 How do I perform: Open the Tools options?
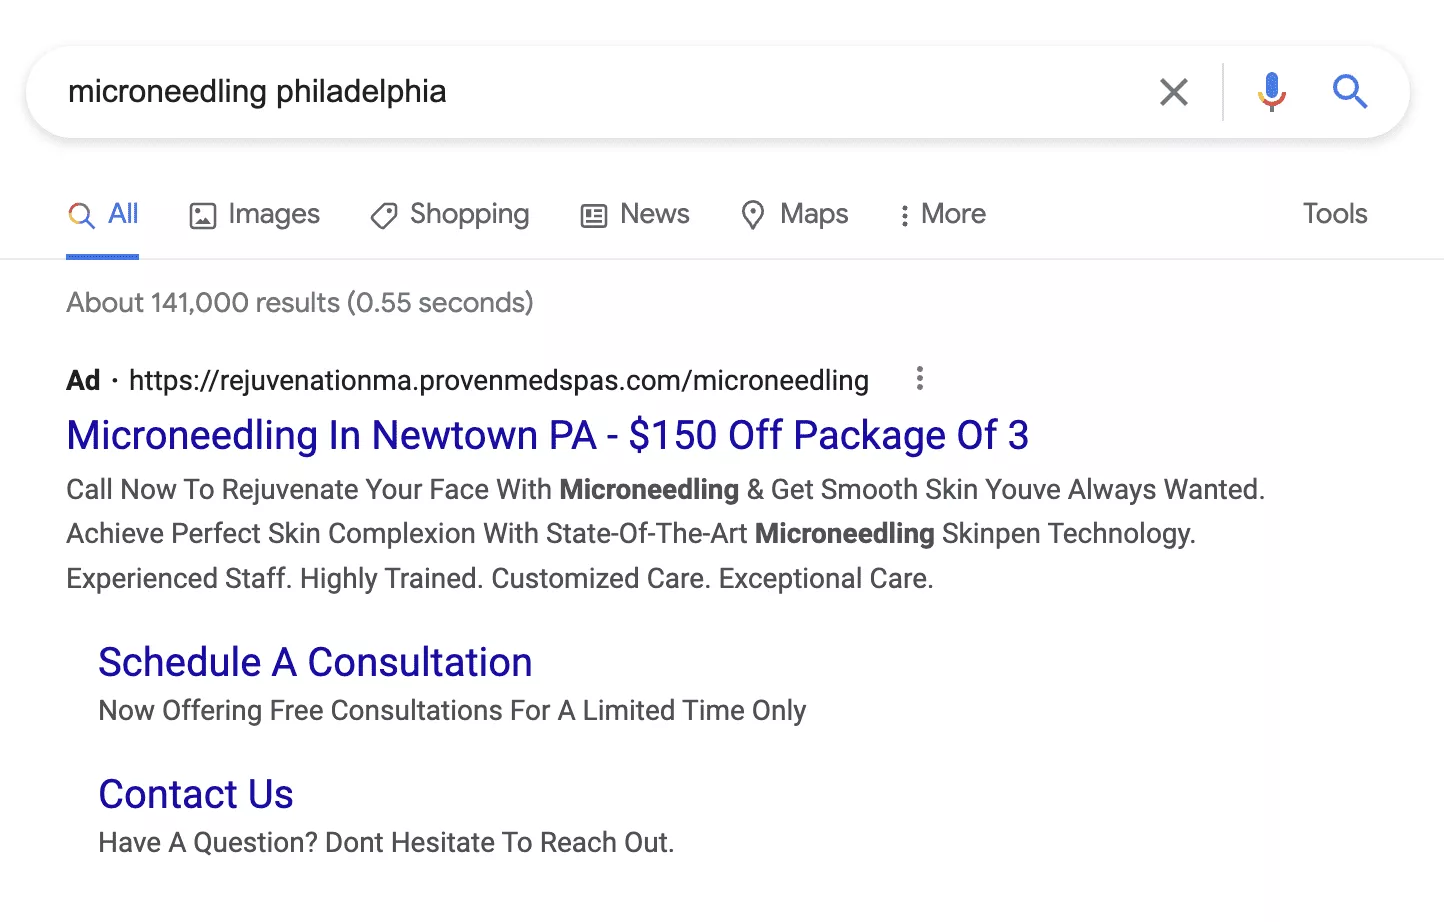point(1334,214)
